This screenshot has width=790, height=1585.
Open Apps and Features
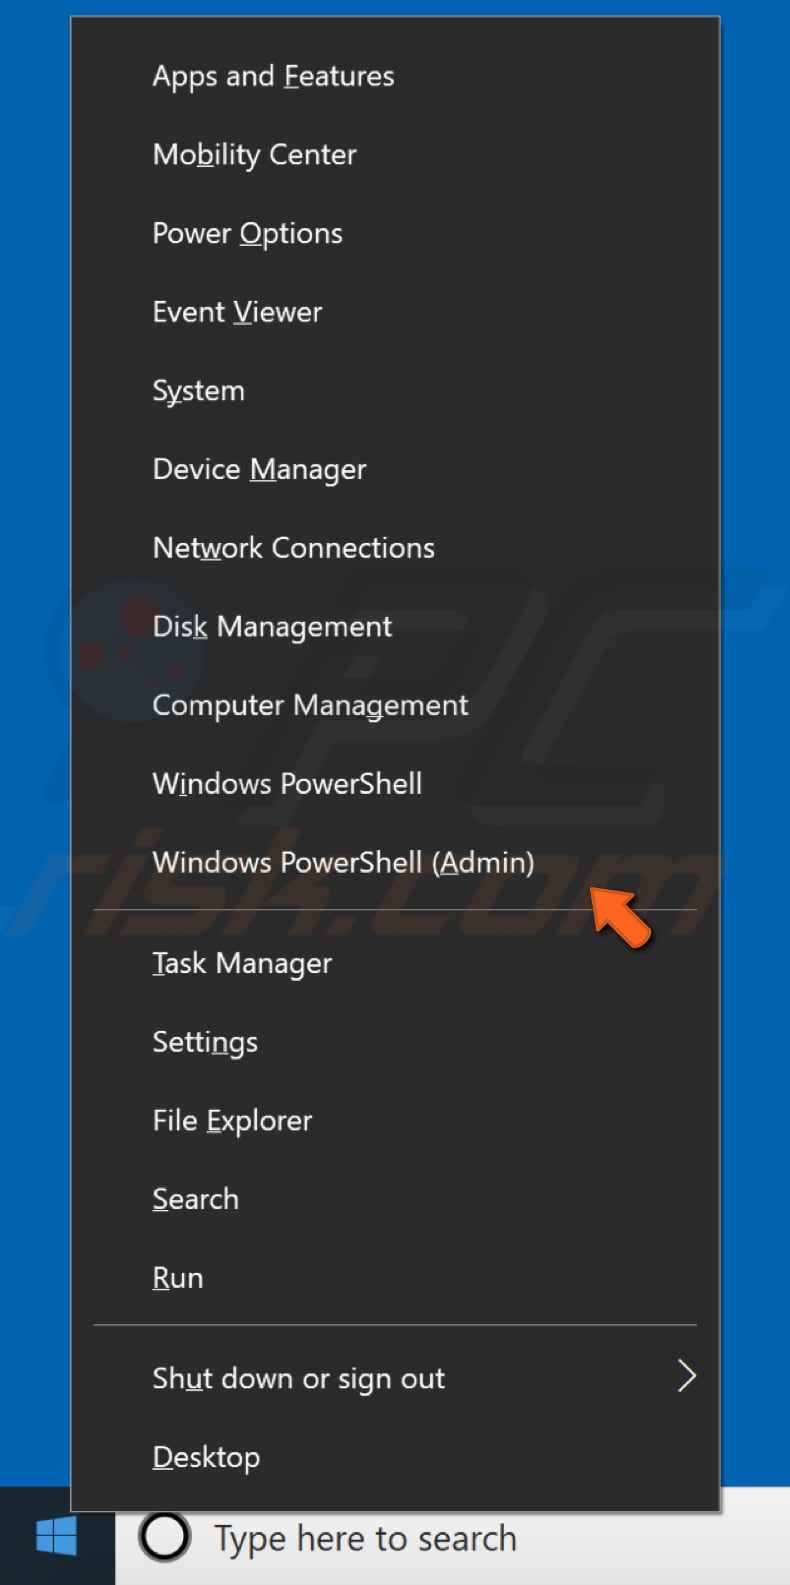pyautogui.click(x=273, y=75)
